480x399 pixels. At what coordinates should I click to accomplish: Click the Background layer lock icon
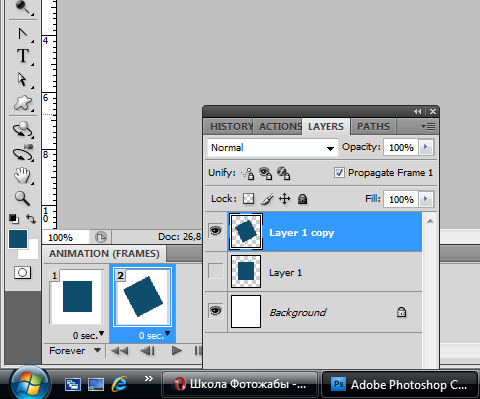point(401,312)
